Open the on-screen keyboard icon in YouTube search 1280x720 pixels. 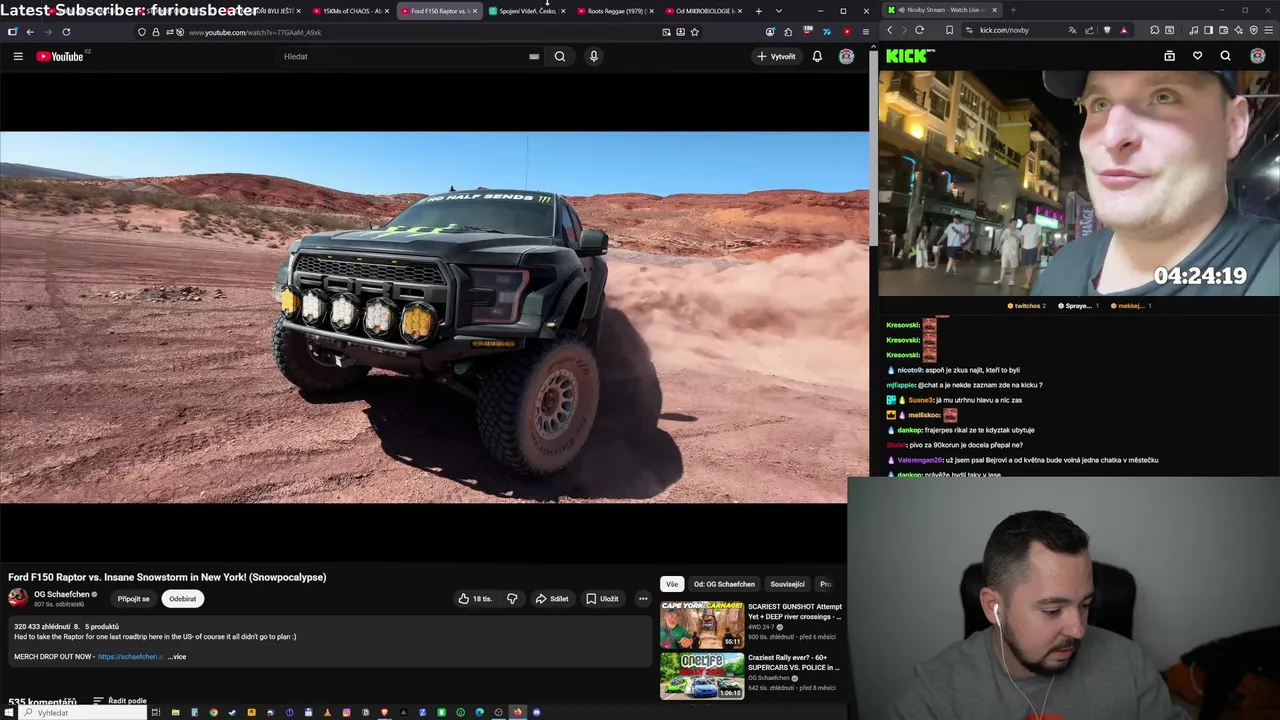534,56
